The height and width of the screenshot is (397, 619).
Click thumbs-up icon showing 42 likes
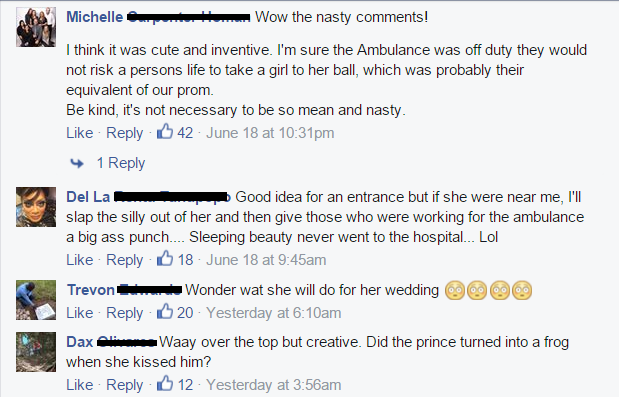click(x=165, y=131)
